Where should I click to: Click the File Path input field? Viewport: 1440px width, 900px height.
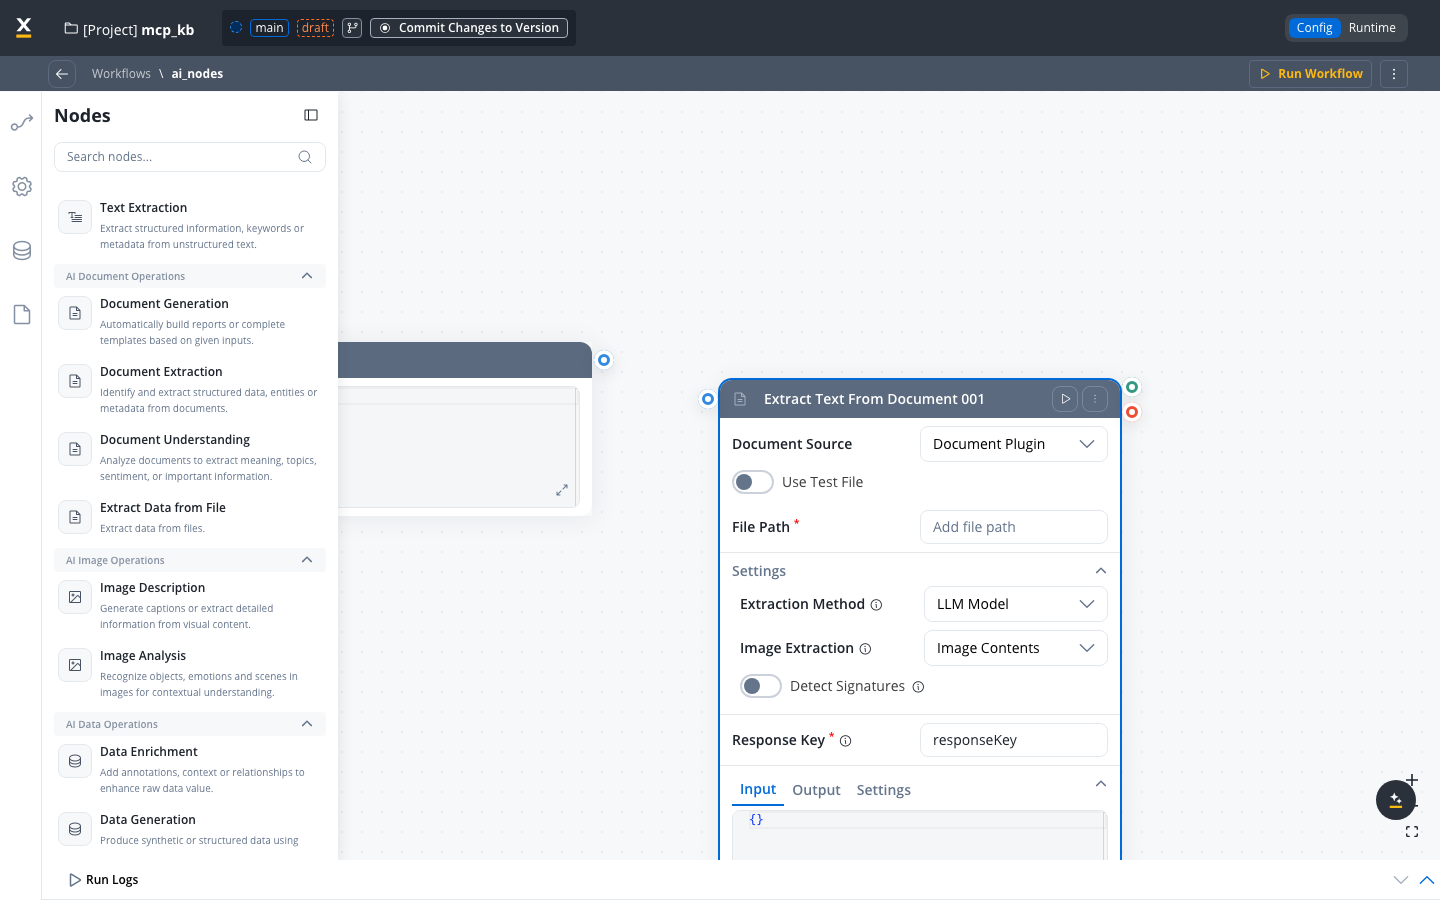pyautogui.click(x=1013, y=527)
